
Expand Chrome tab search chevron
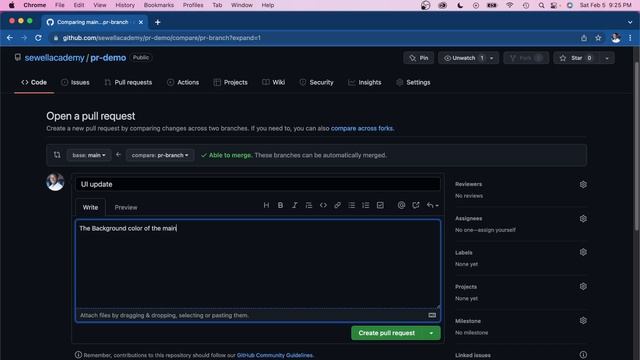630,22
